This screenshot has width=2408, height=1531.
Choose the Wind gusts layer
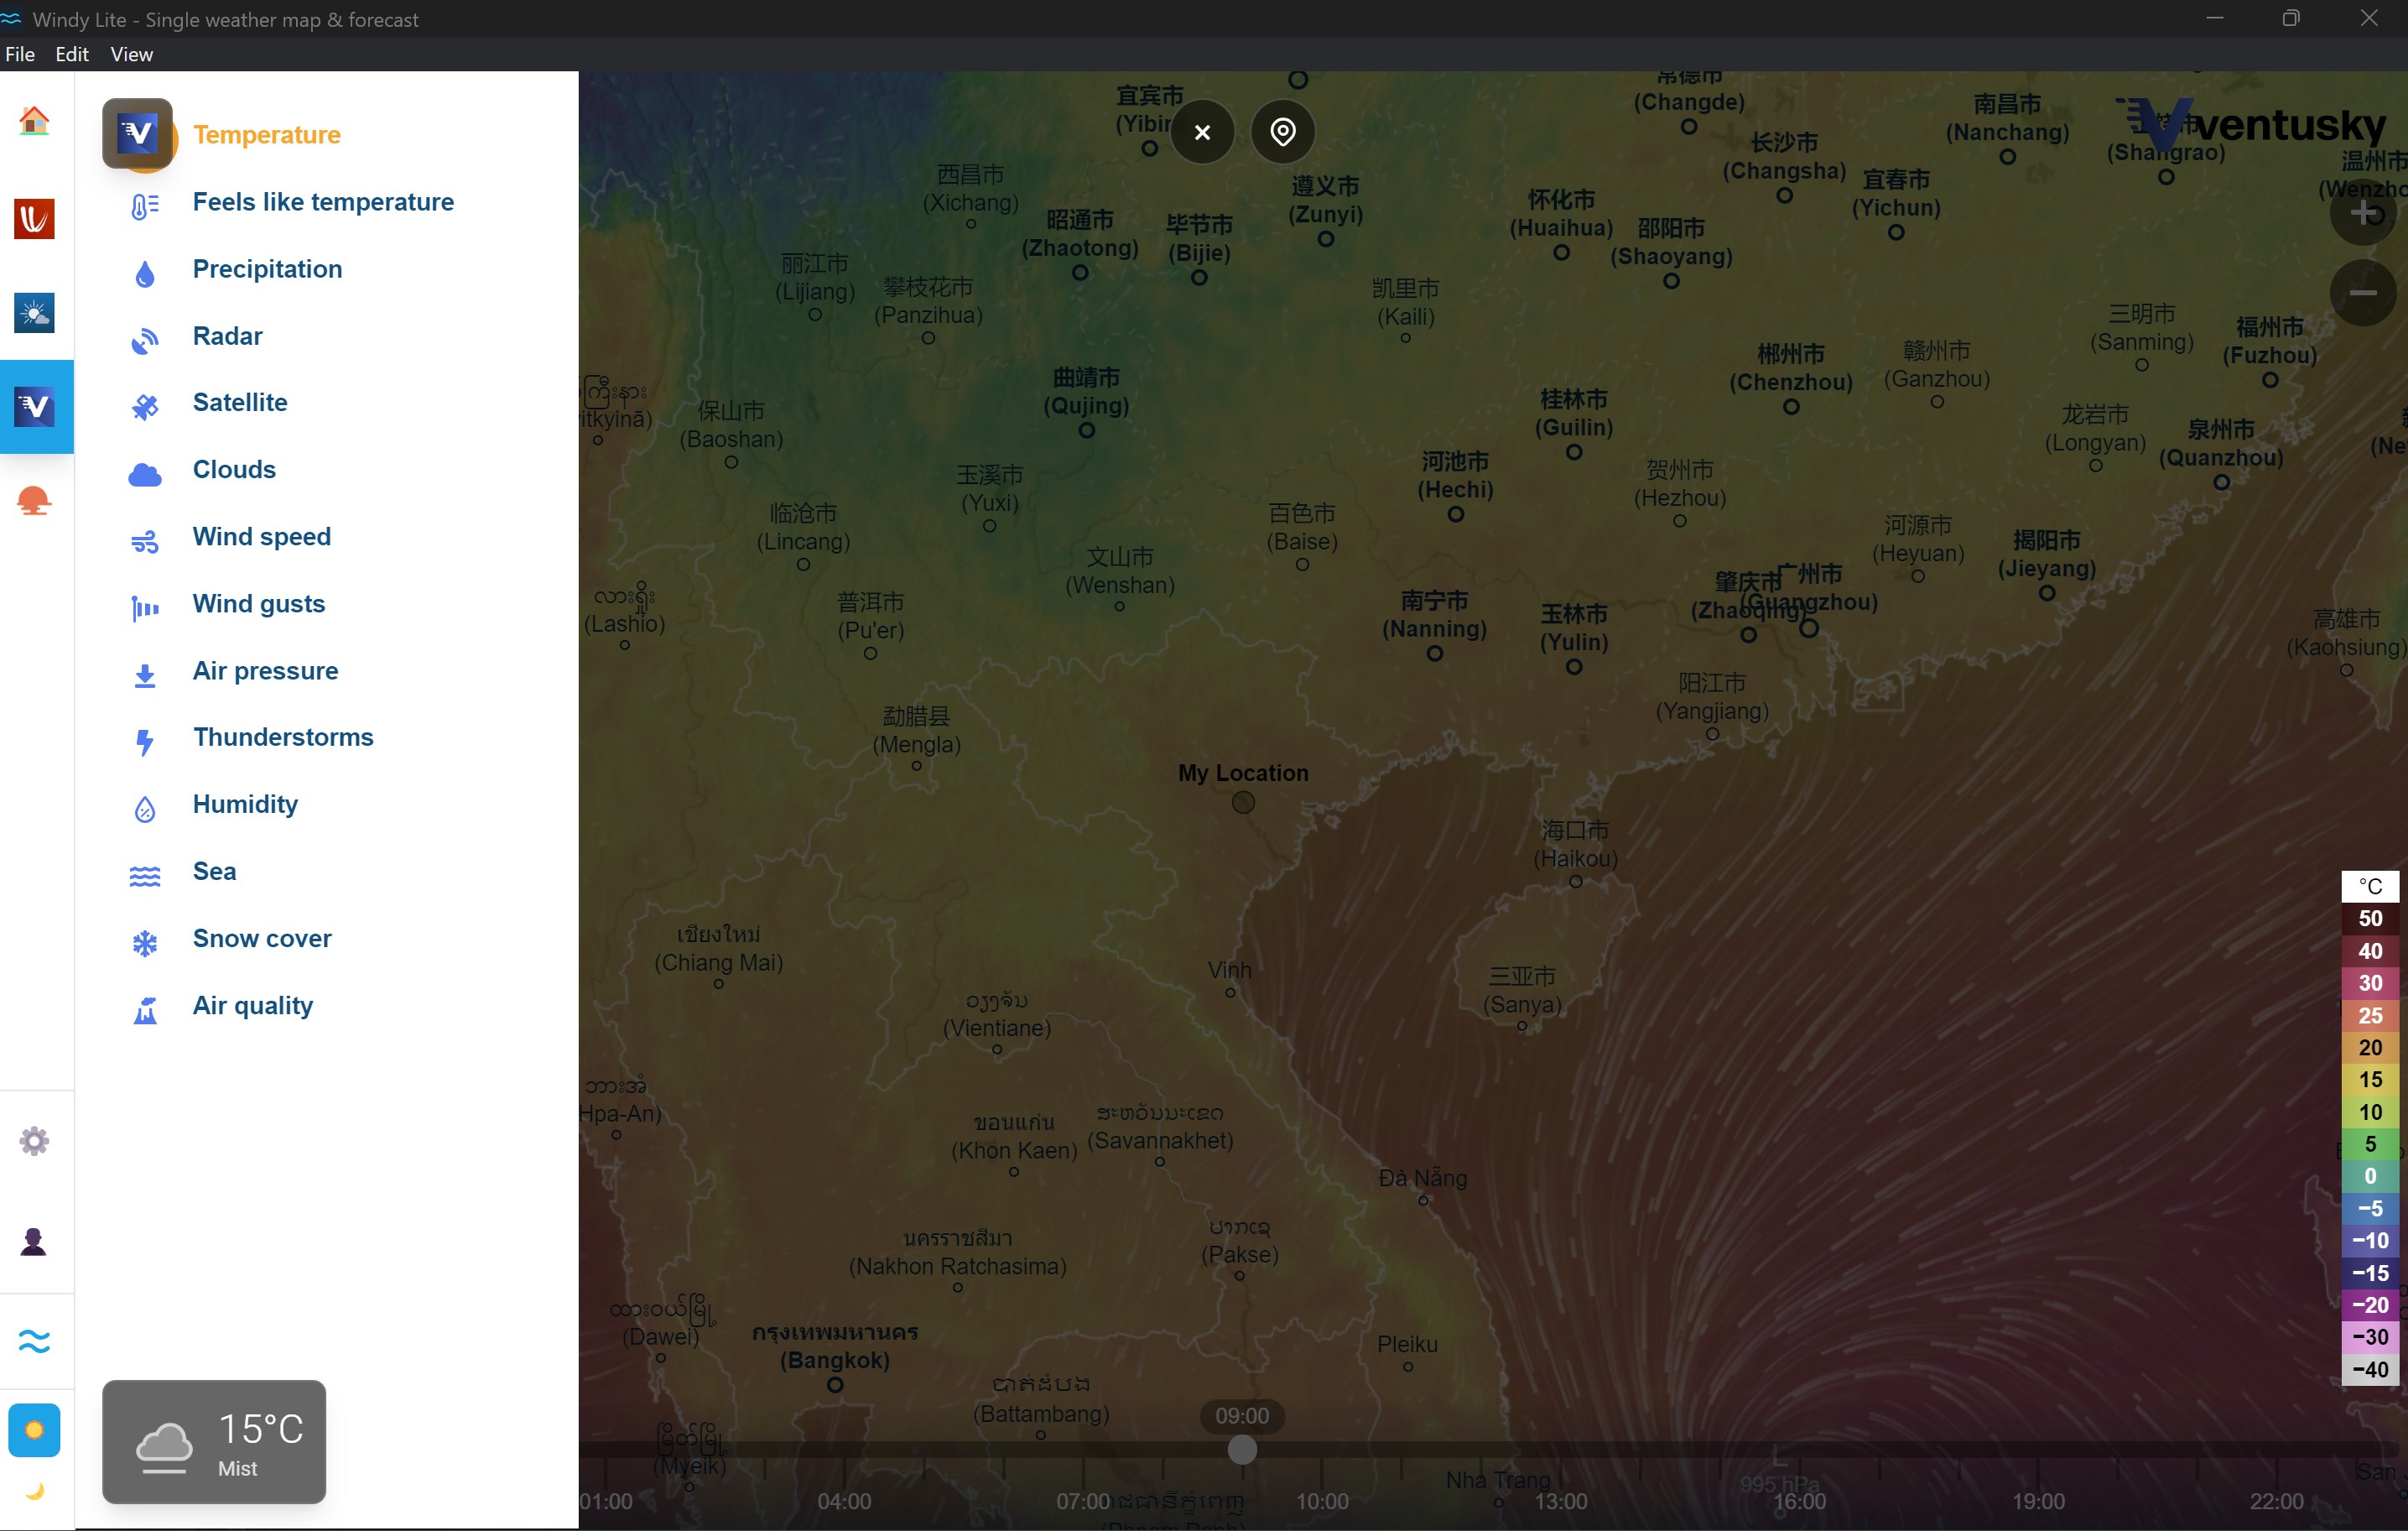tap(258, 604)
